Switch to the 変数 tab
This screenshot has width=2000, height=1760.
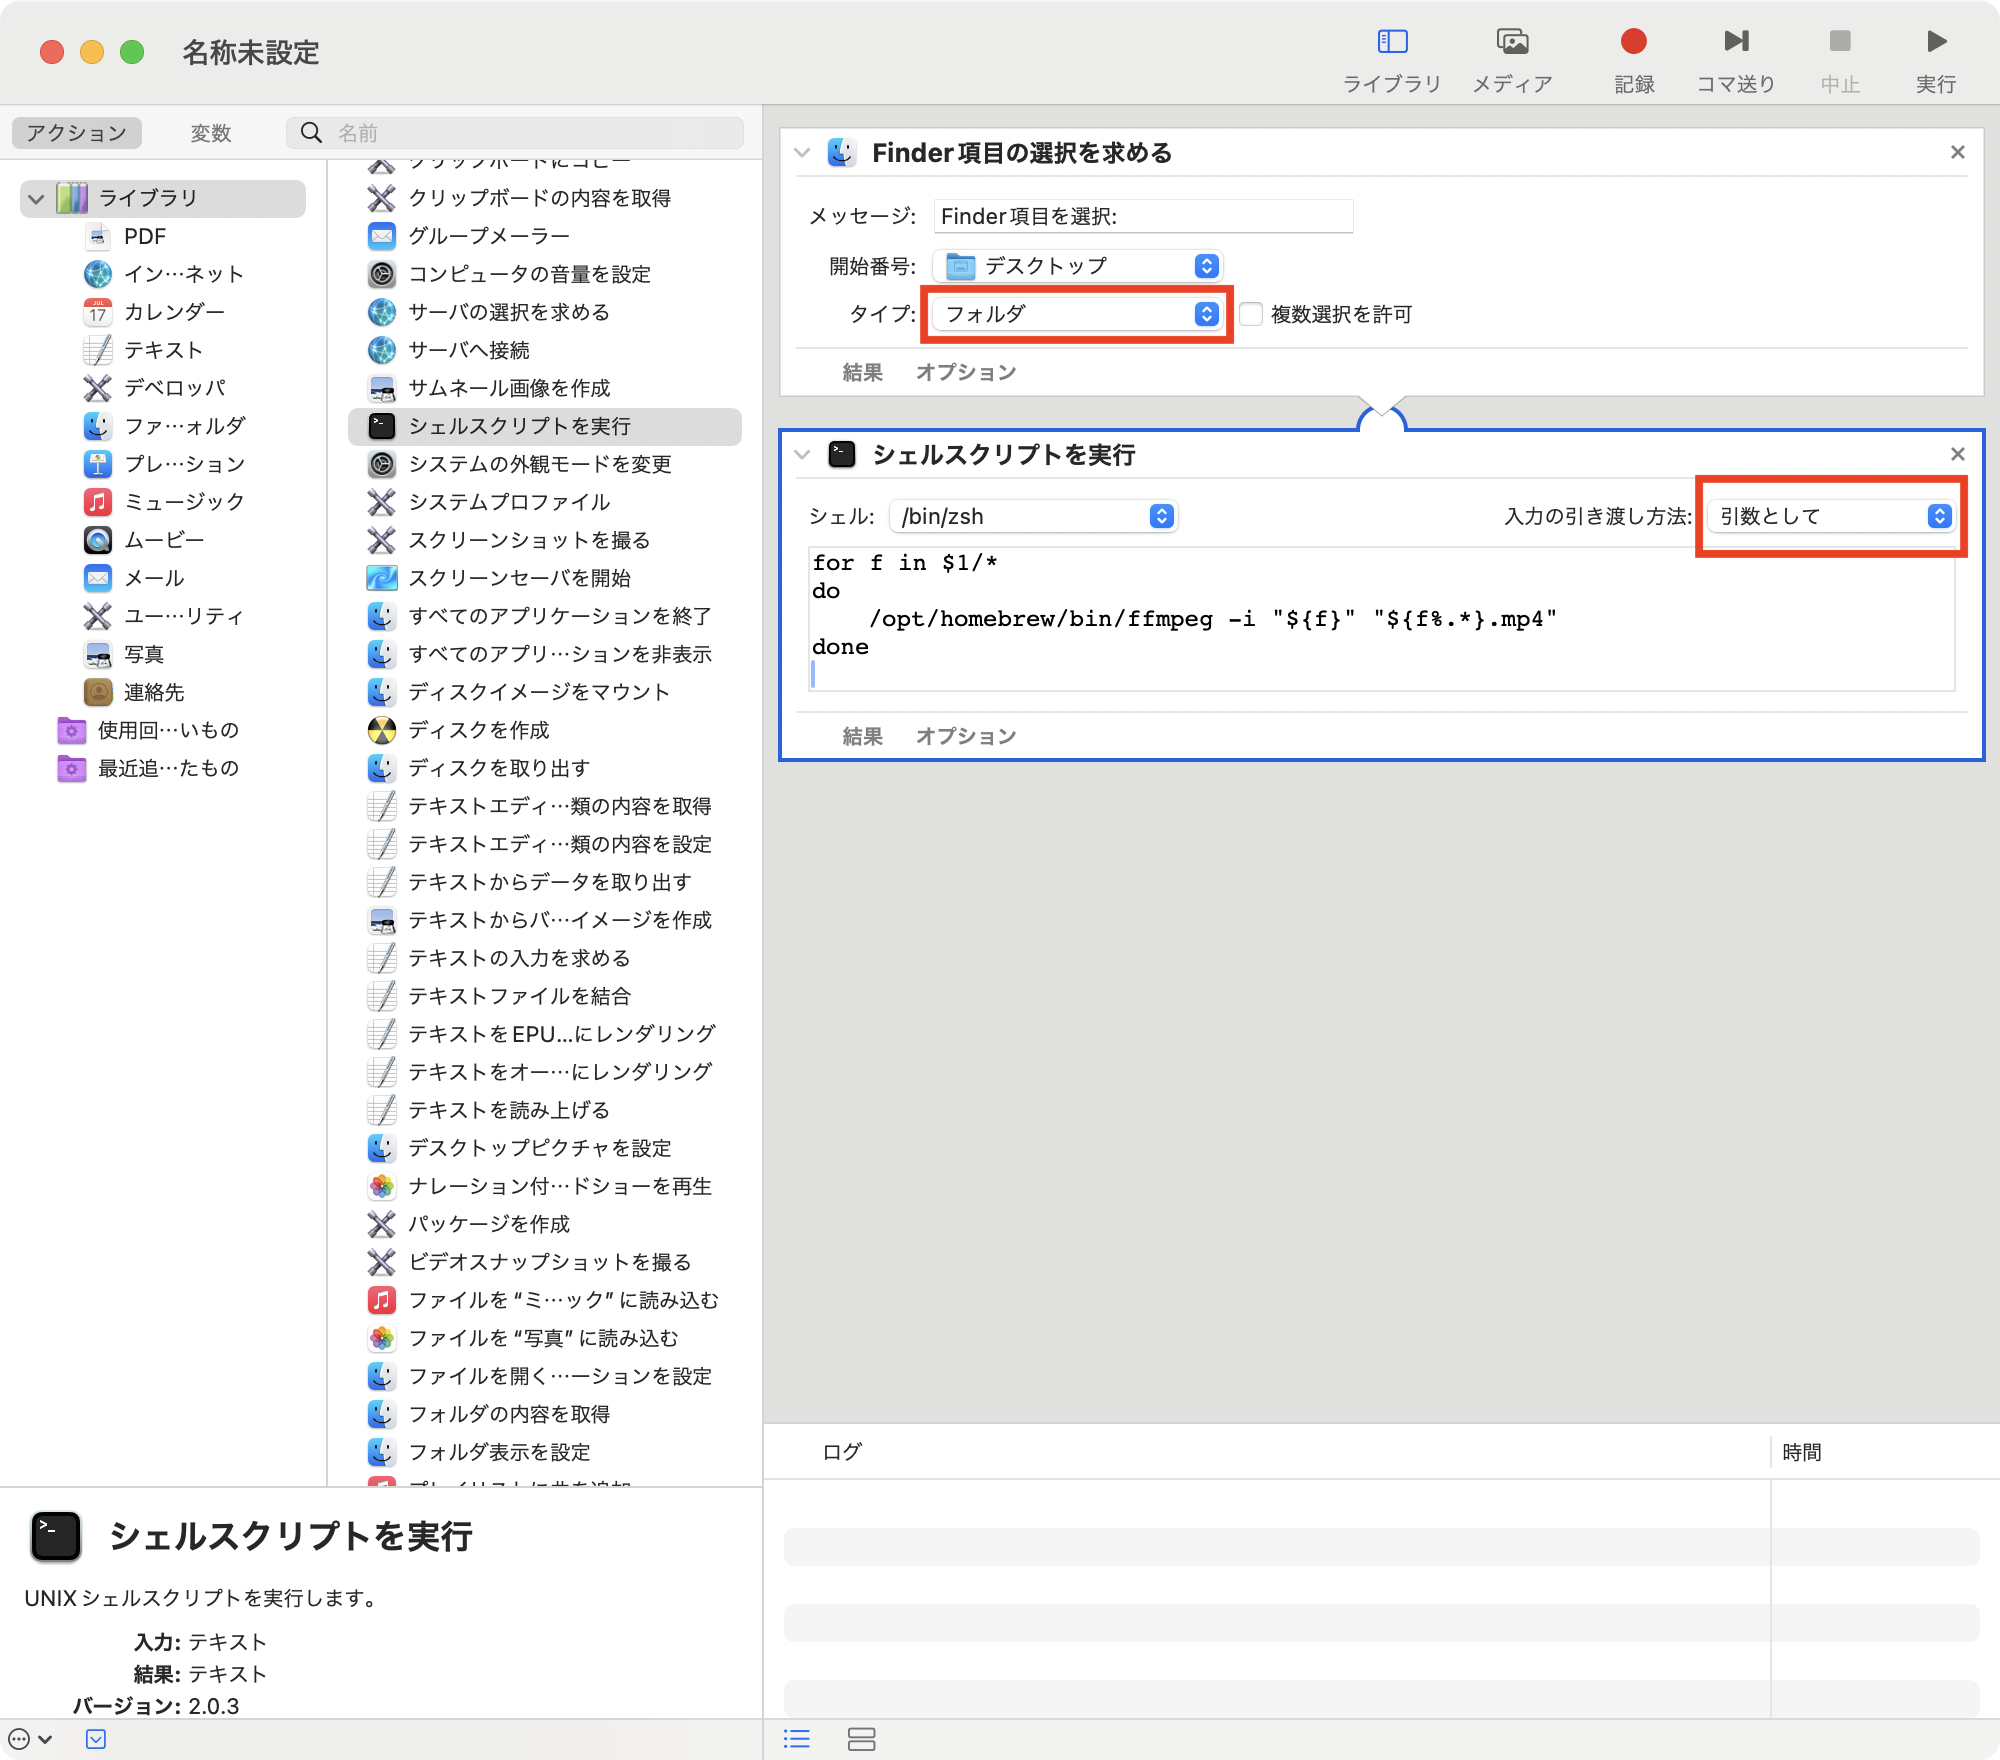tap(210, 132)
